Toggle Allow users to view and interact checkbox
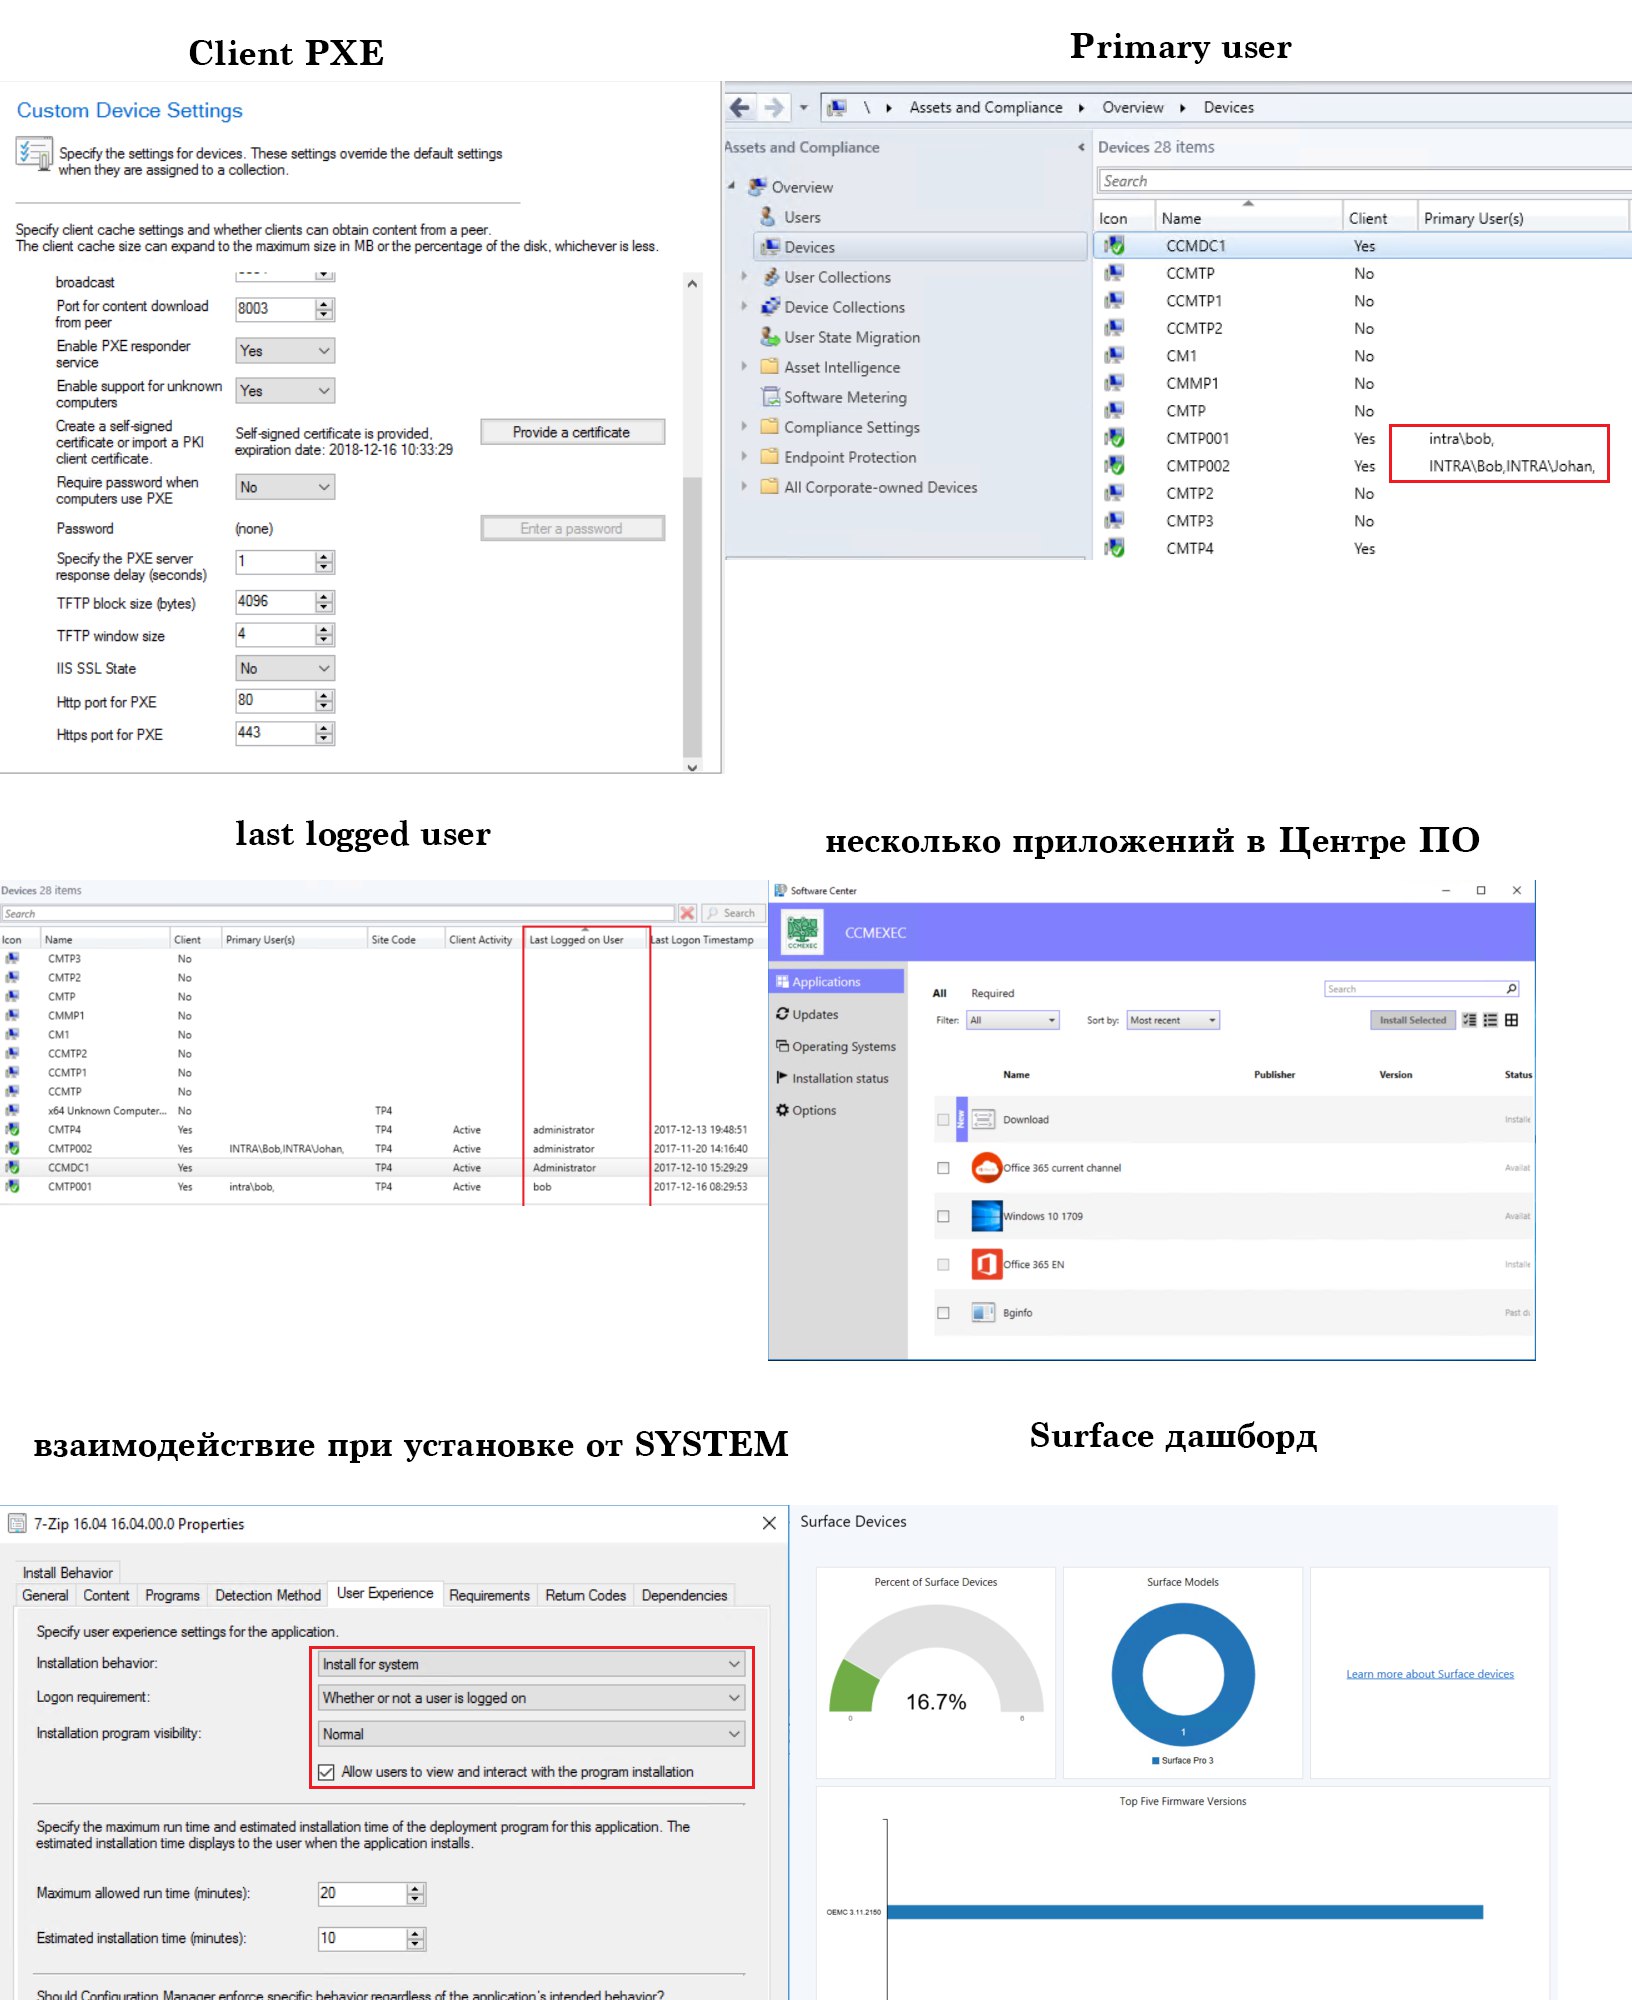This screenshot has width=1632, height=2000. tap(326, 1771)
